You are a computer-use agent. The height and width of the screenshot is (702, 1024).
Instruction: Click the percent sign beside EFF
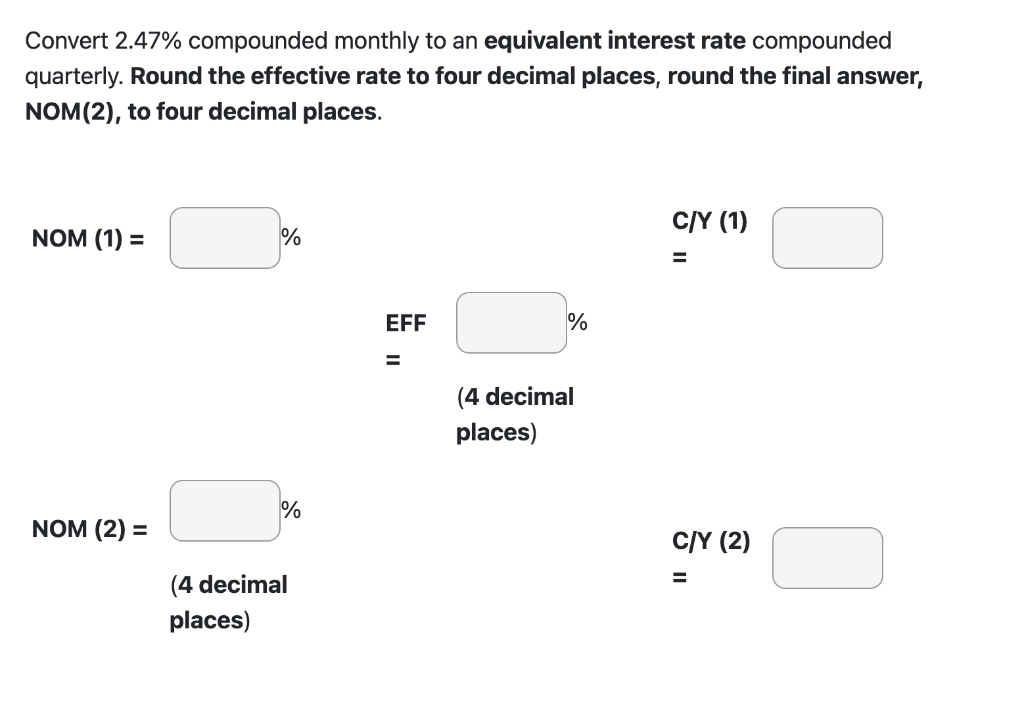click(576, 322)
